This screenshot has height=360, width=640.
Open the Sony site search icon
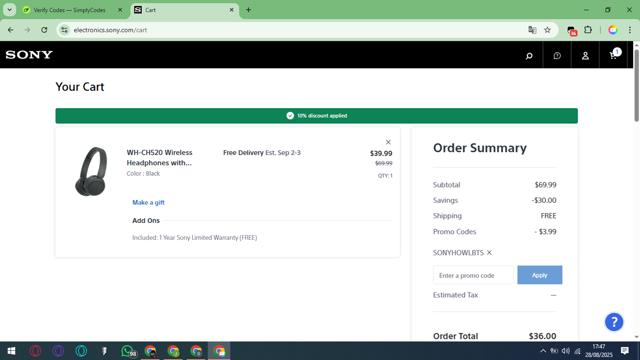point(529,56)
